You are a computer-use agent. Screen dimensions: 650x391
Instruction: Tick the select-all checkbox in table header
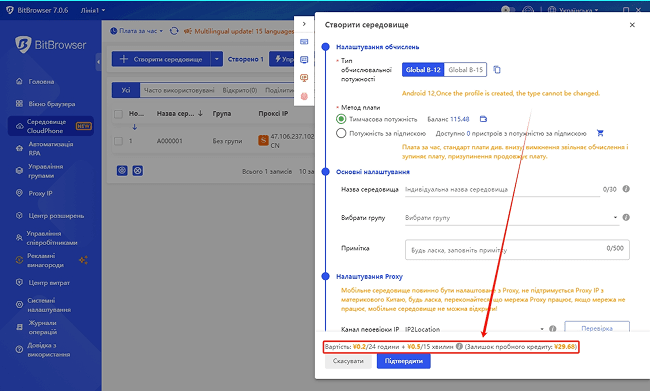click(119, 114)
